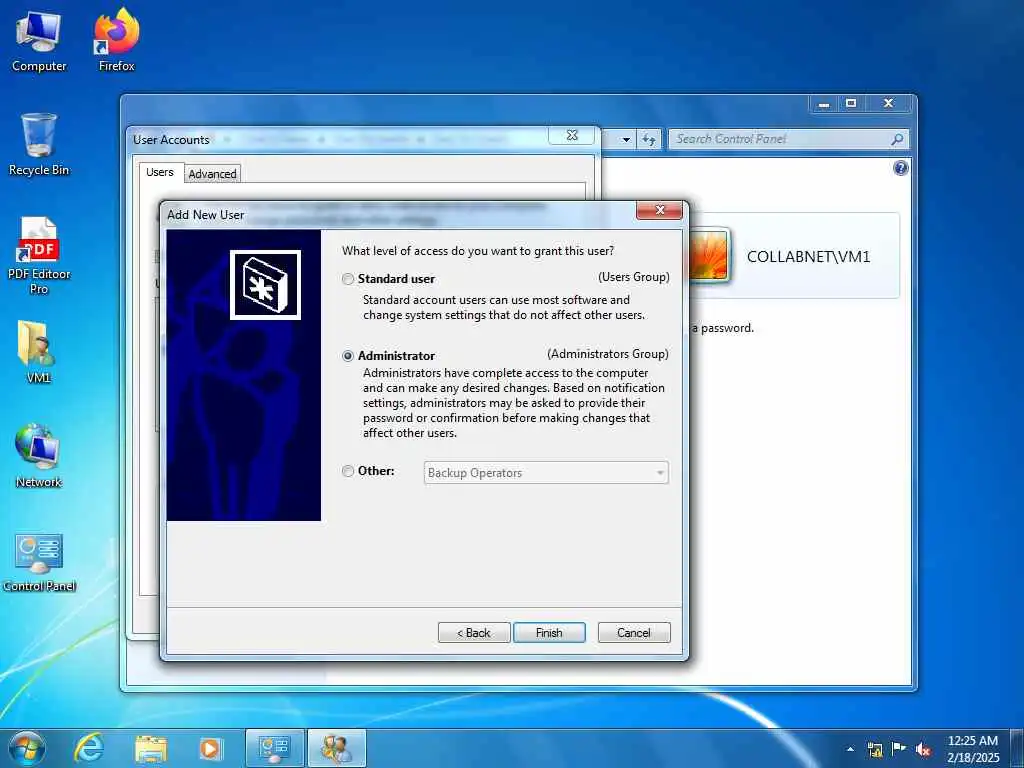The image size is (1024, 768).
Task: Open the address bar history dropdown
Action: [626, 140]
